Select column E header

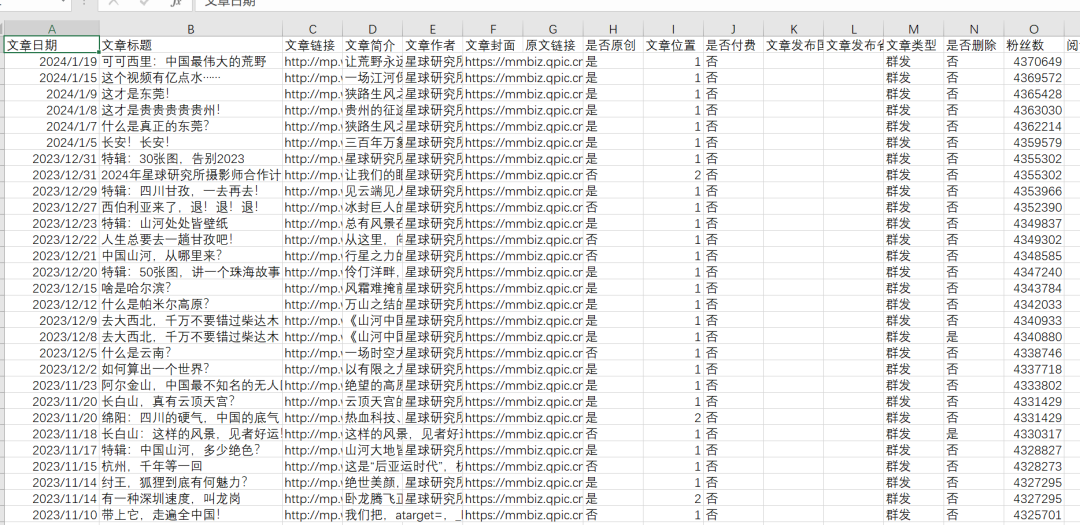pos(433,29)
